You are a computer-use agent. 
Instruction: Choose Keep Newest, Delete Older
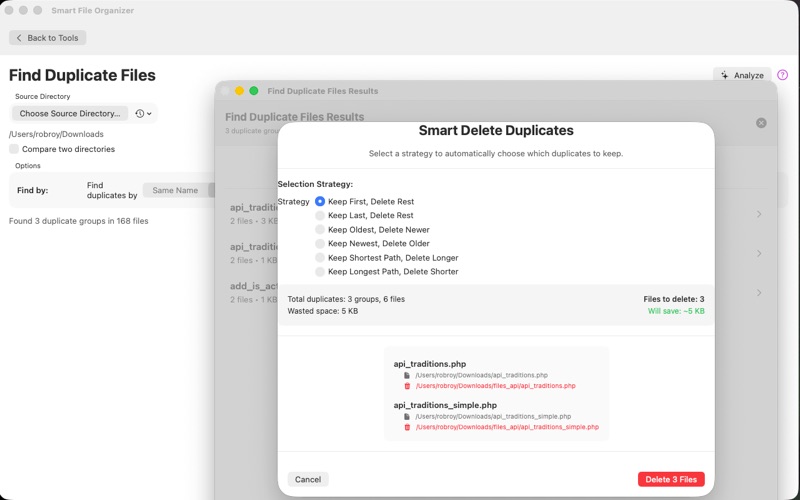[320, 243]
